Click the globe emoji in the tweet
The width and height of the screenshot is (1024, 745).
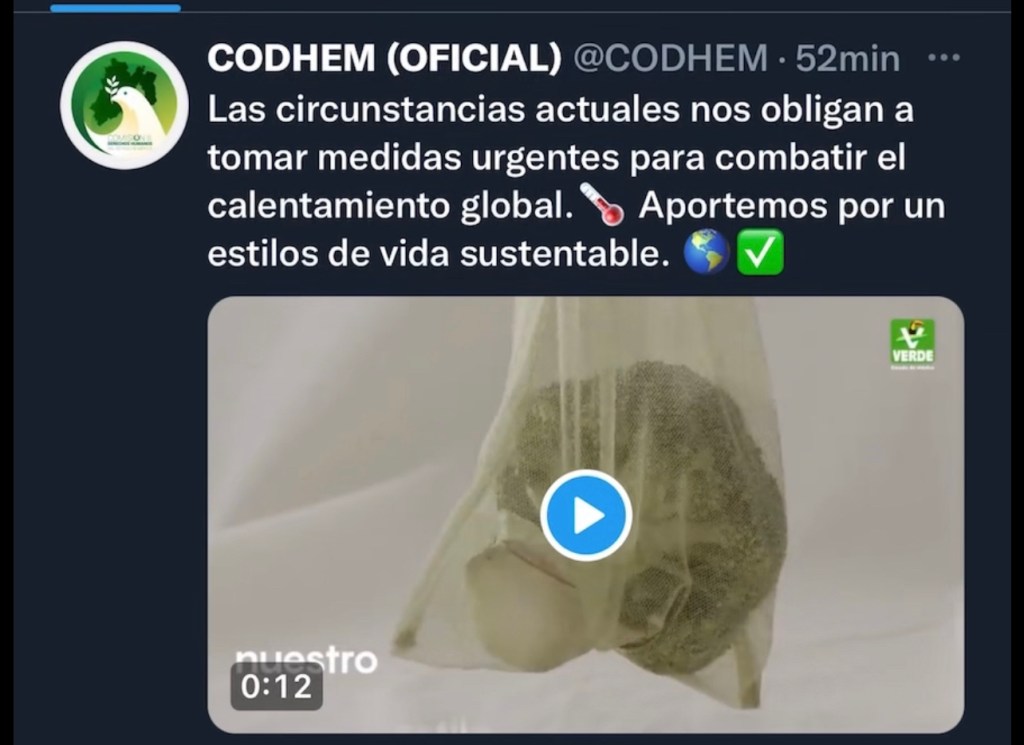(x=705, y=253)
